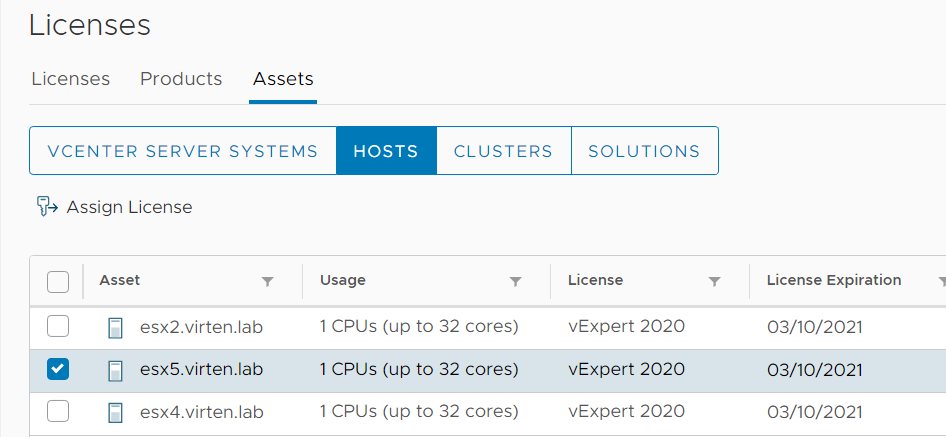Open the Asset column filter
The height and width of the screenshot is (437, 946).
point(267,281)
